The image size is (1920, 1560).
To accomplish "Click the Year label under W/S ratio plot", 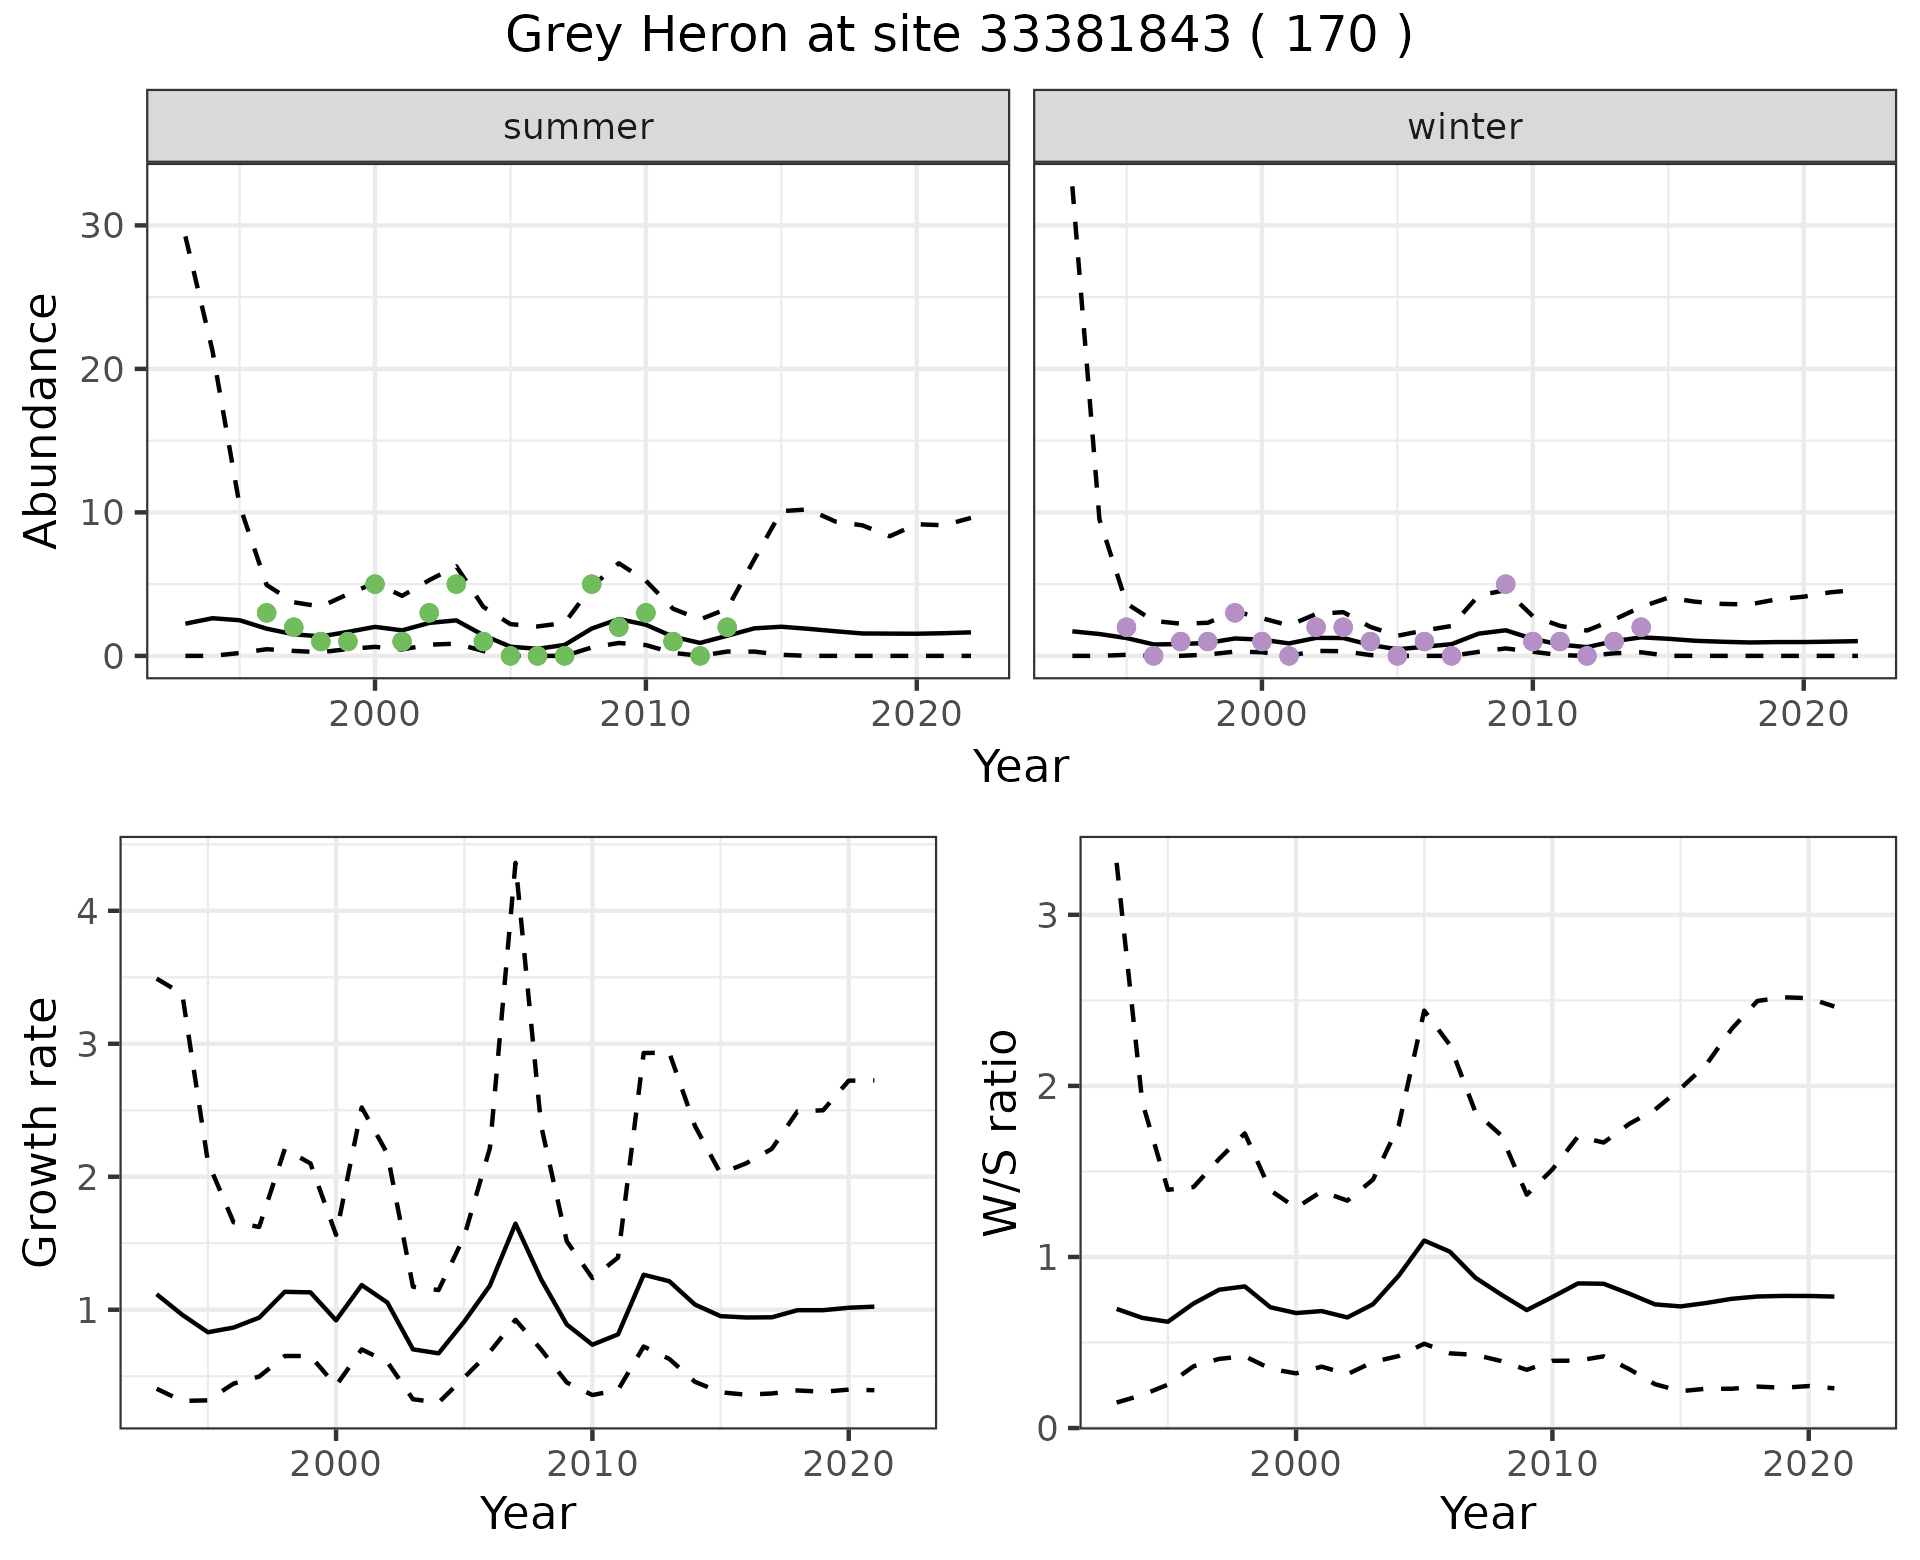I will [1488, 1513].
